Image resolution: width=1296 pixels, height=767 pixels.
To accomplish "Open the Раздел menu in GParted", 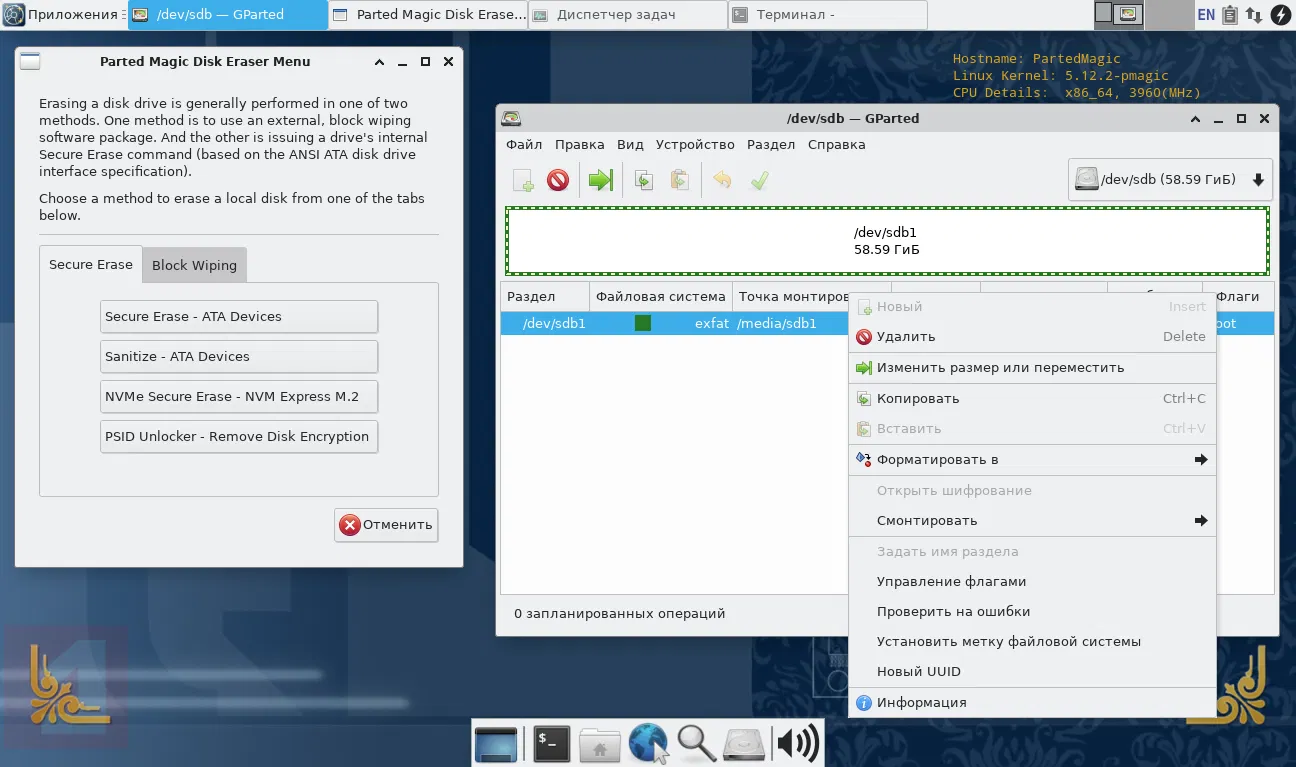I will (x=771, y=144).
